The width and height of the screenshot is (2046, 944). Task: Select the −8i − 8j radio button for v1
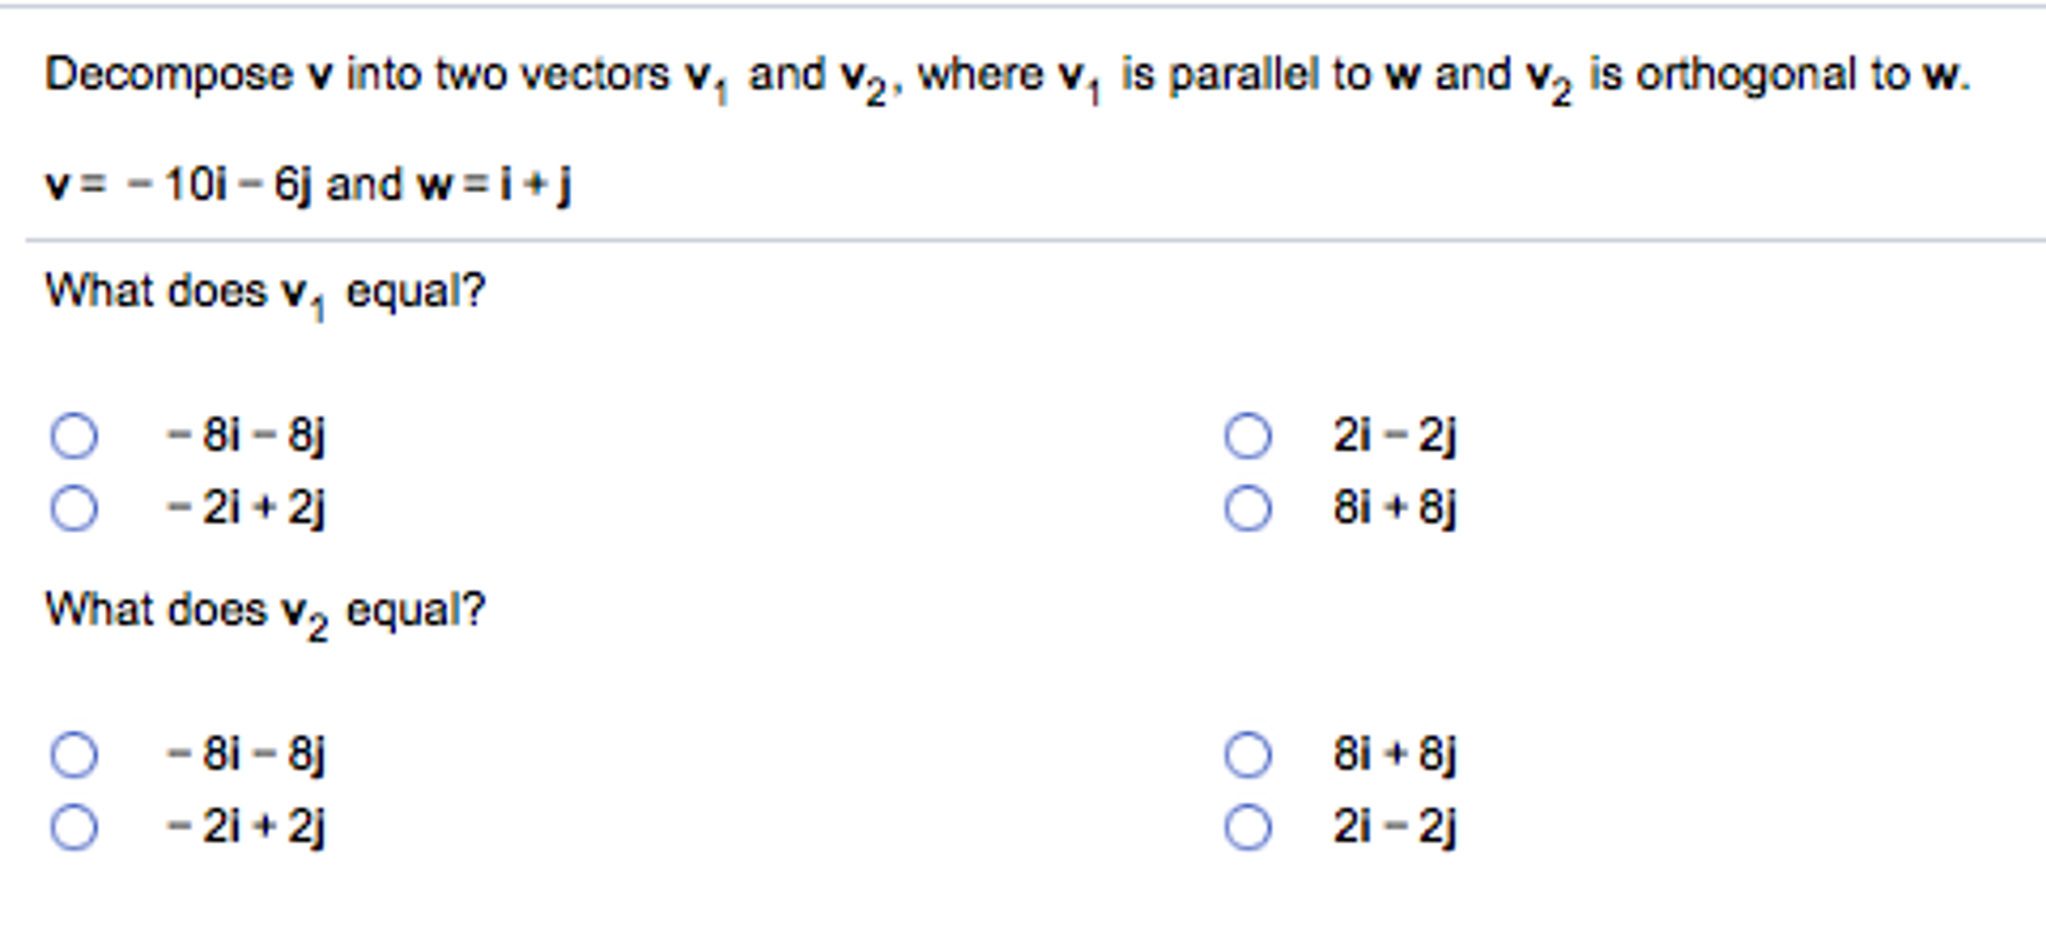pyautogui.click(x=74, y=436)
